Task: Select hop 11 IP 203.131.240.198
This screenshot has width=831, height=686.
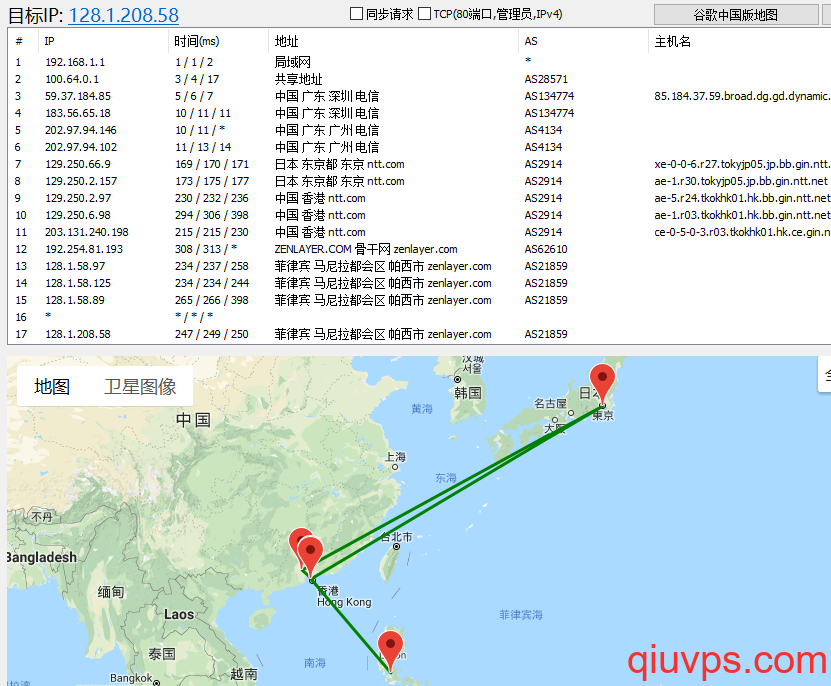Action: pyautogui.click(x=87, y=232)
